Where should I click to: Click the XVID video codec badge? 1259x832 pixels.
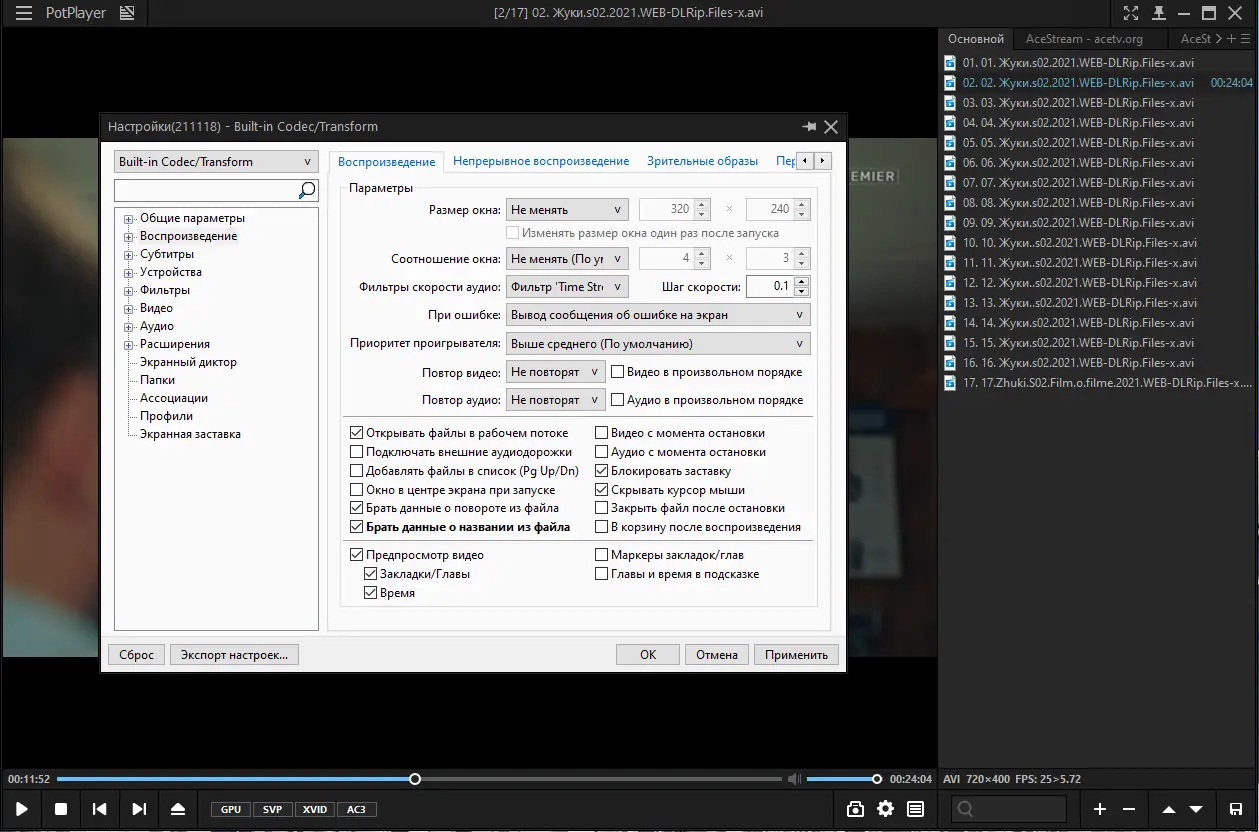tap(315, 810)
